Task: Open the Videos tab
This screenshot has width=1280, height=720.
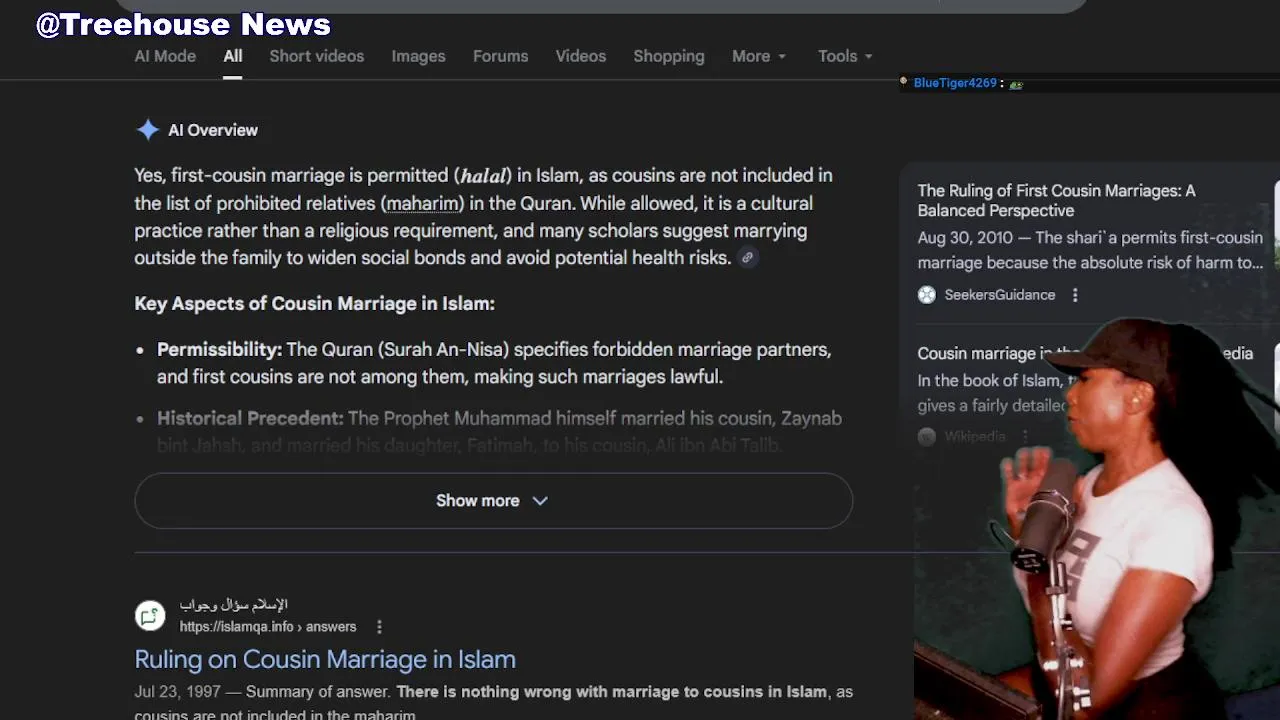Action: [x=581, y=56]
